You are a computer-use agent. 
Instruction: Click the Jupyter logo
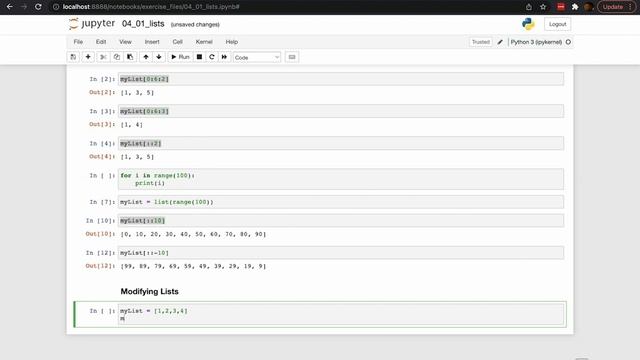pyautogui.click(x=92, y=24)
